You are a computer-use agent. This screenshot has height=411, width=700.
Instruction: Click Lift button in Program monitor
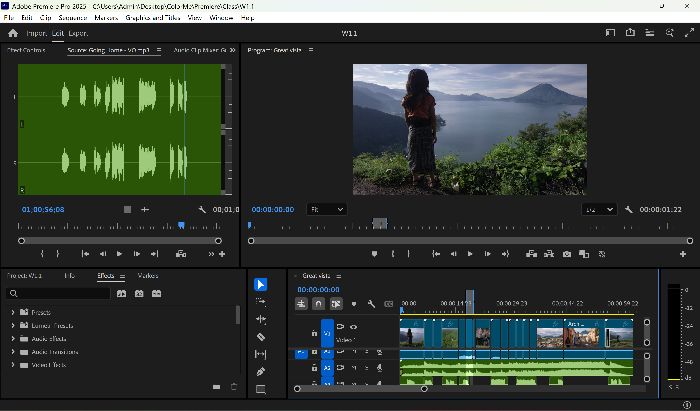tap(531, 254)
